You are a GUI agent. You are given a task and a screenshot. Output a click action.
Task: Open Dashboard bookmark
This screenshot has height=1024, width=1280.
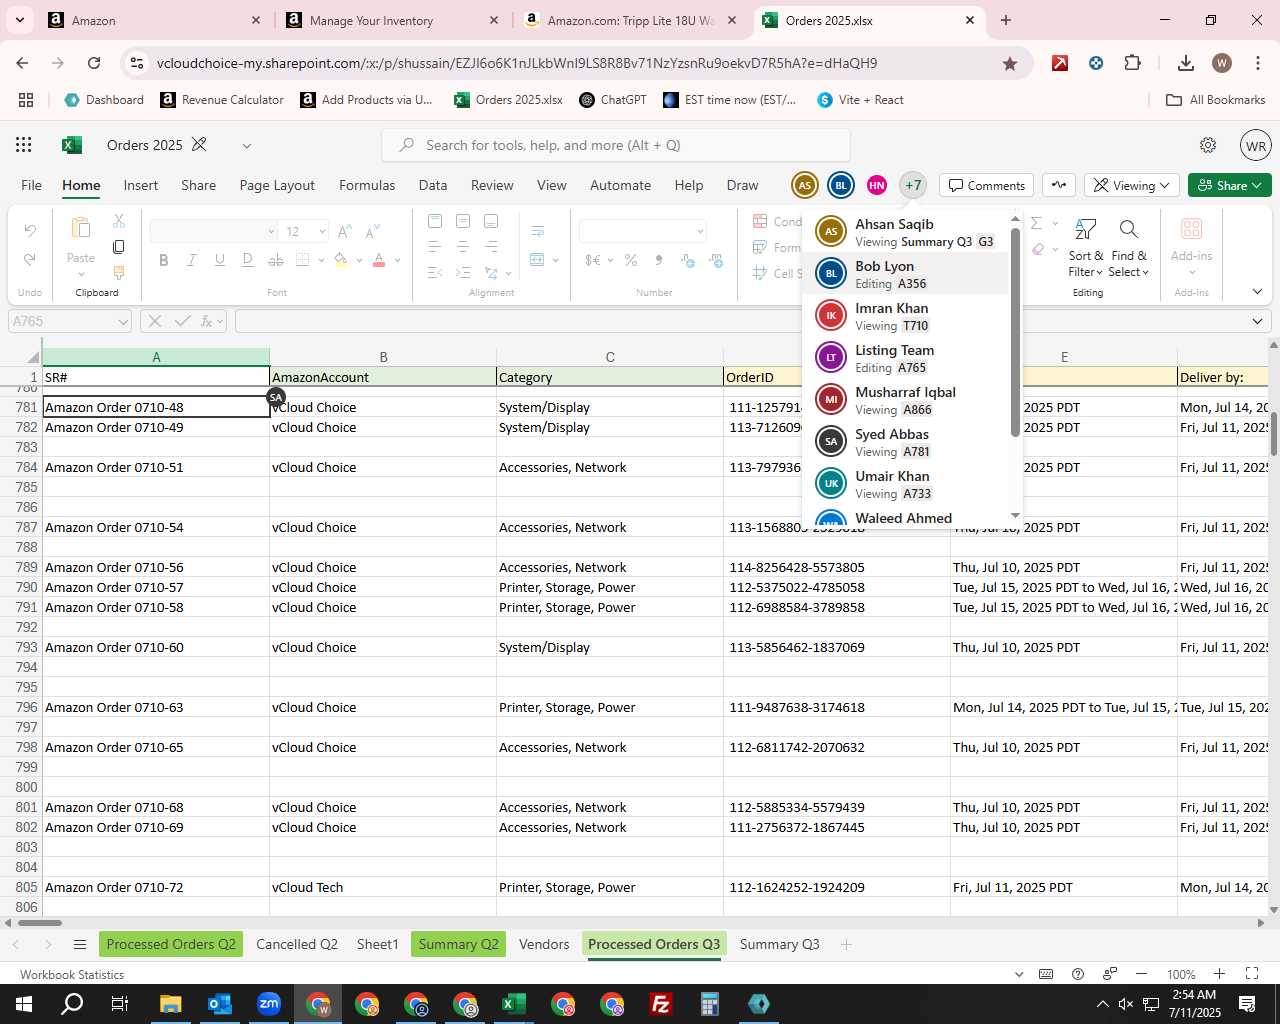104,100
